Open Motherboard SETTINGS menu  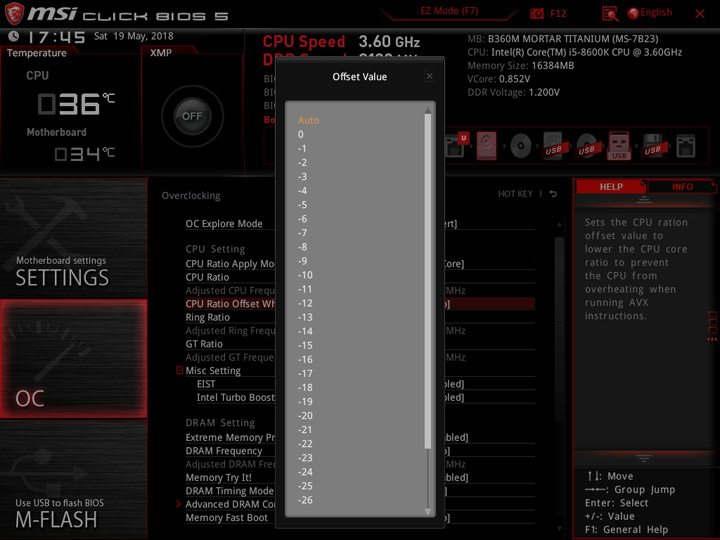(73, 238)
